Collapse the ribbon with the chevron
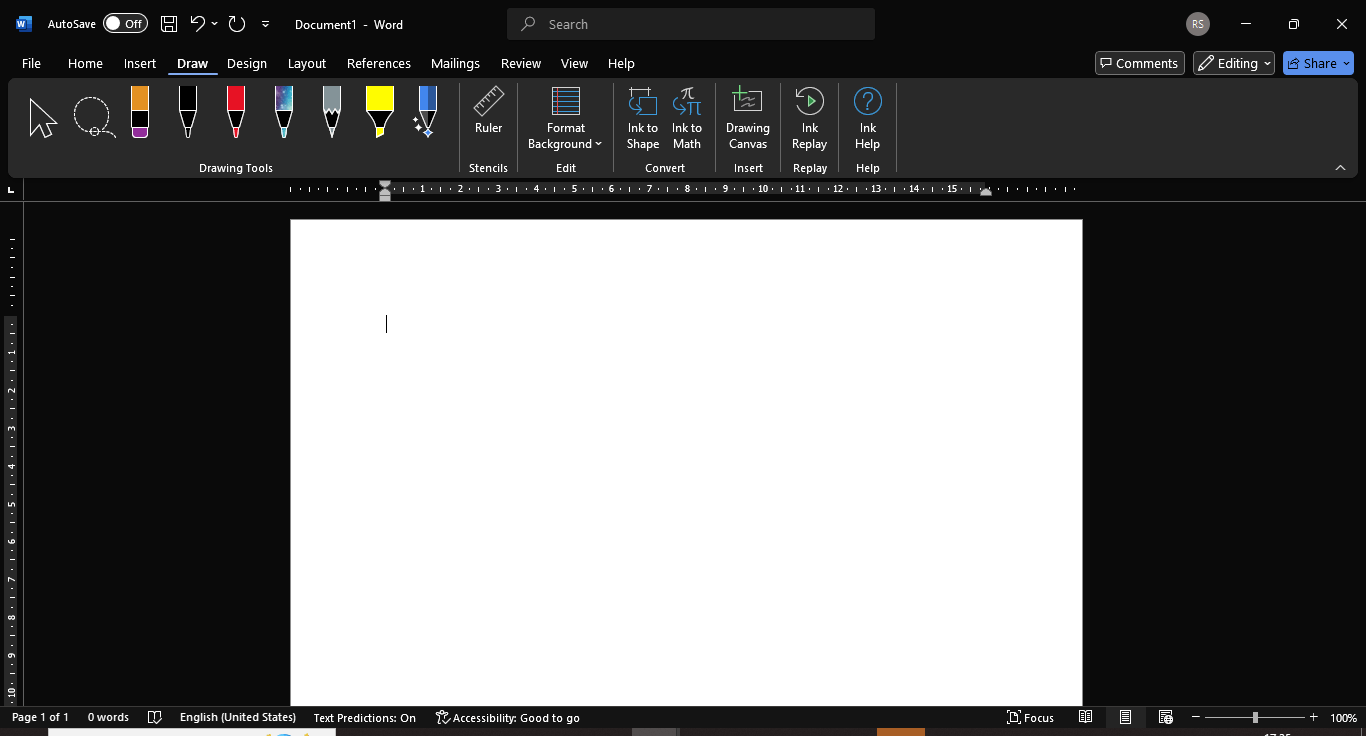The height and width of the screenshot is (736, 1366). pyautogui.click(x=1340, y=168)
